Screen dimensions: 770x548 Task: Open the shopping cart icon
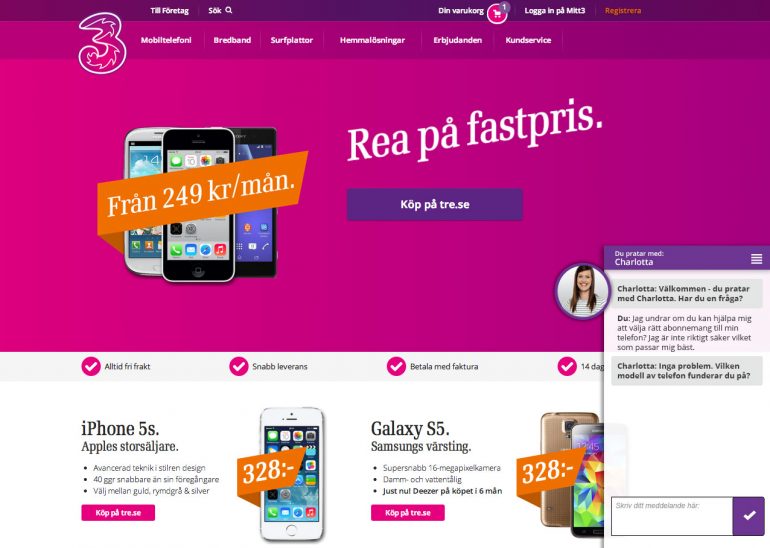click(497, 14)
